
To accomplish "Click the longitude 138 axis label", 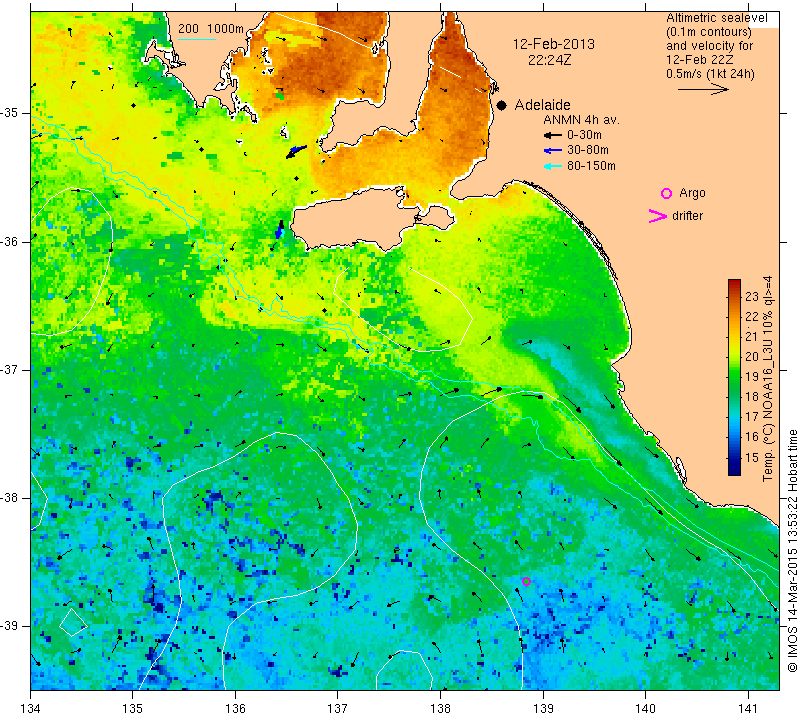I will coord(440,709).
